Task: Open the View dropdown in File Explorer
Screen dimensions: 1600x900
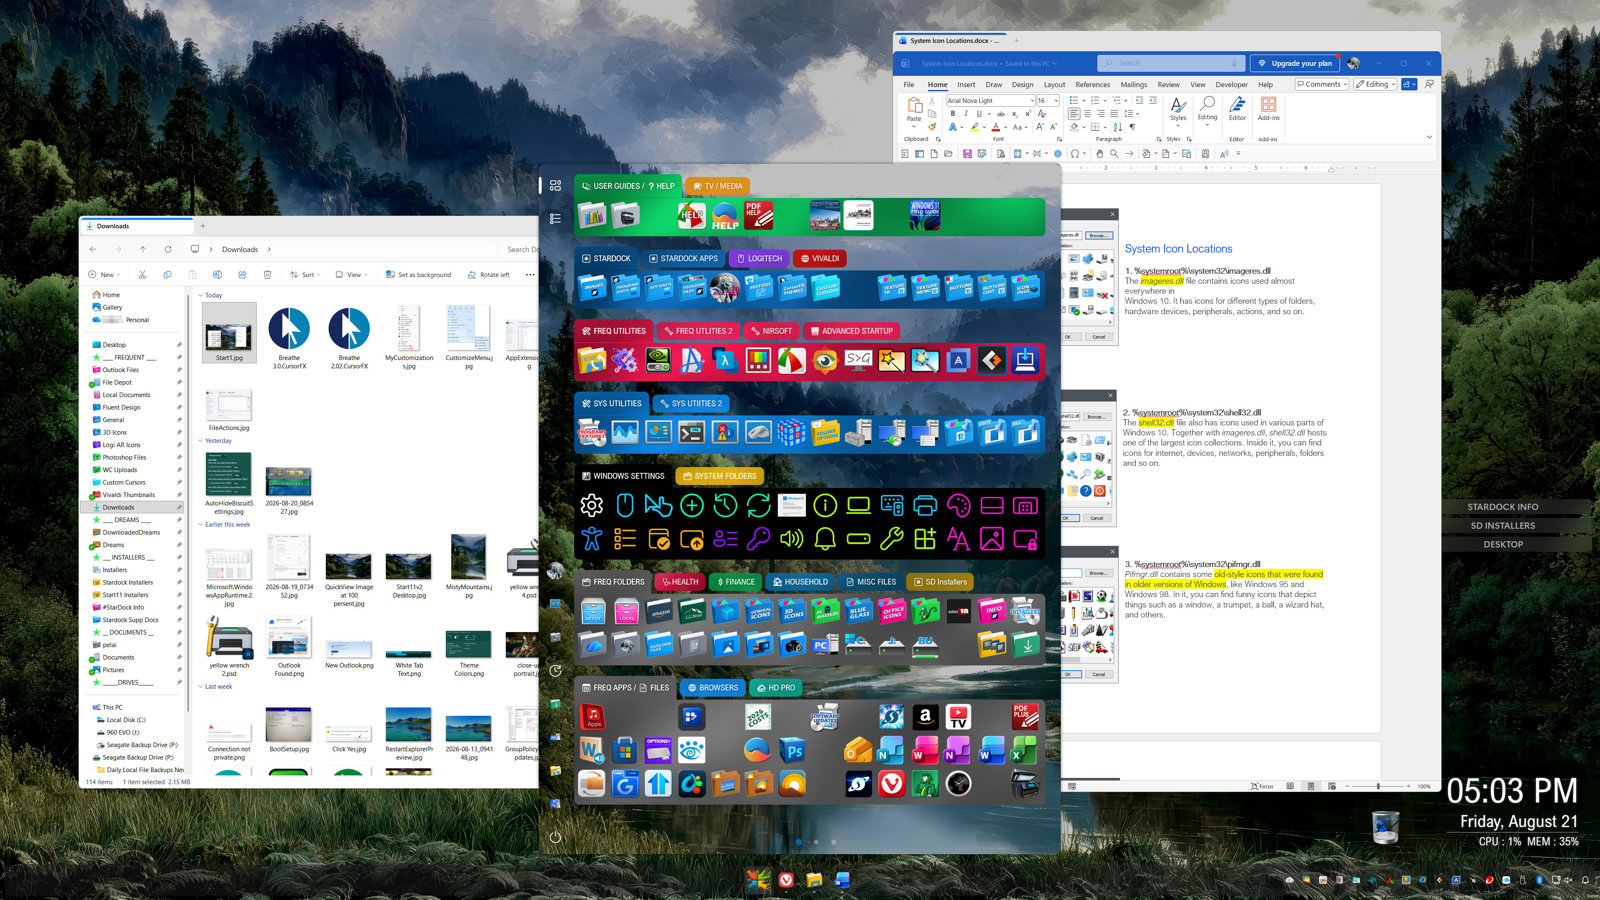Action: click(351, 275)
